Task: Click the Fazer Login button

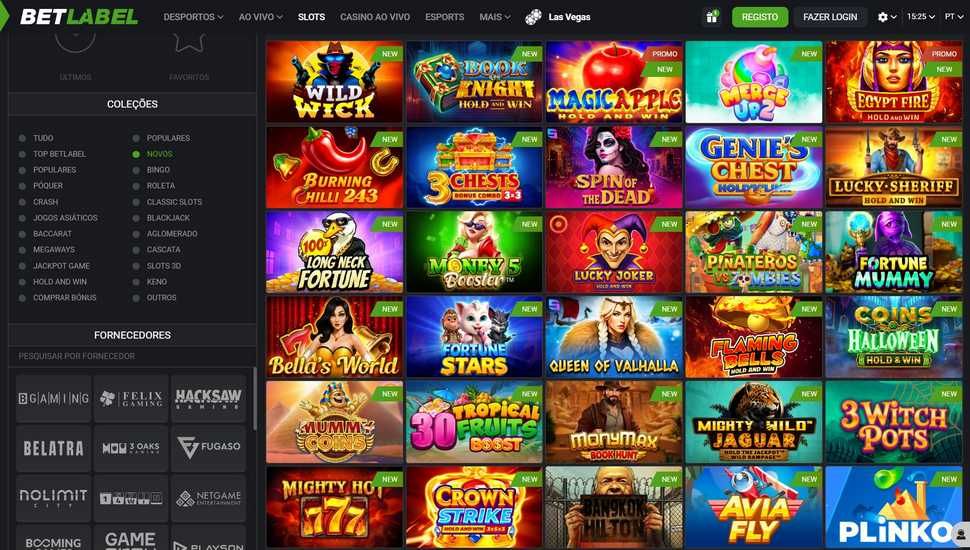Action: tap(830, 17)
